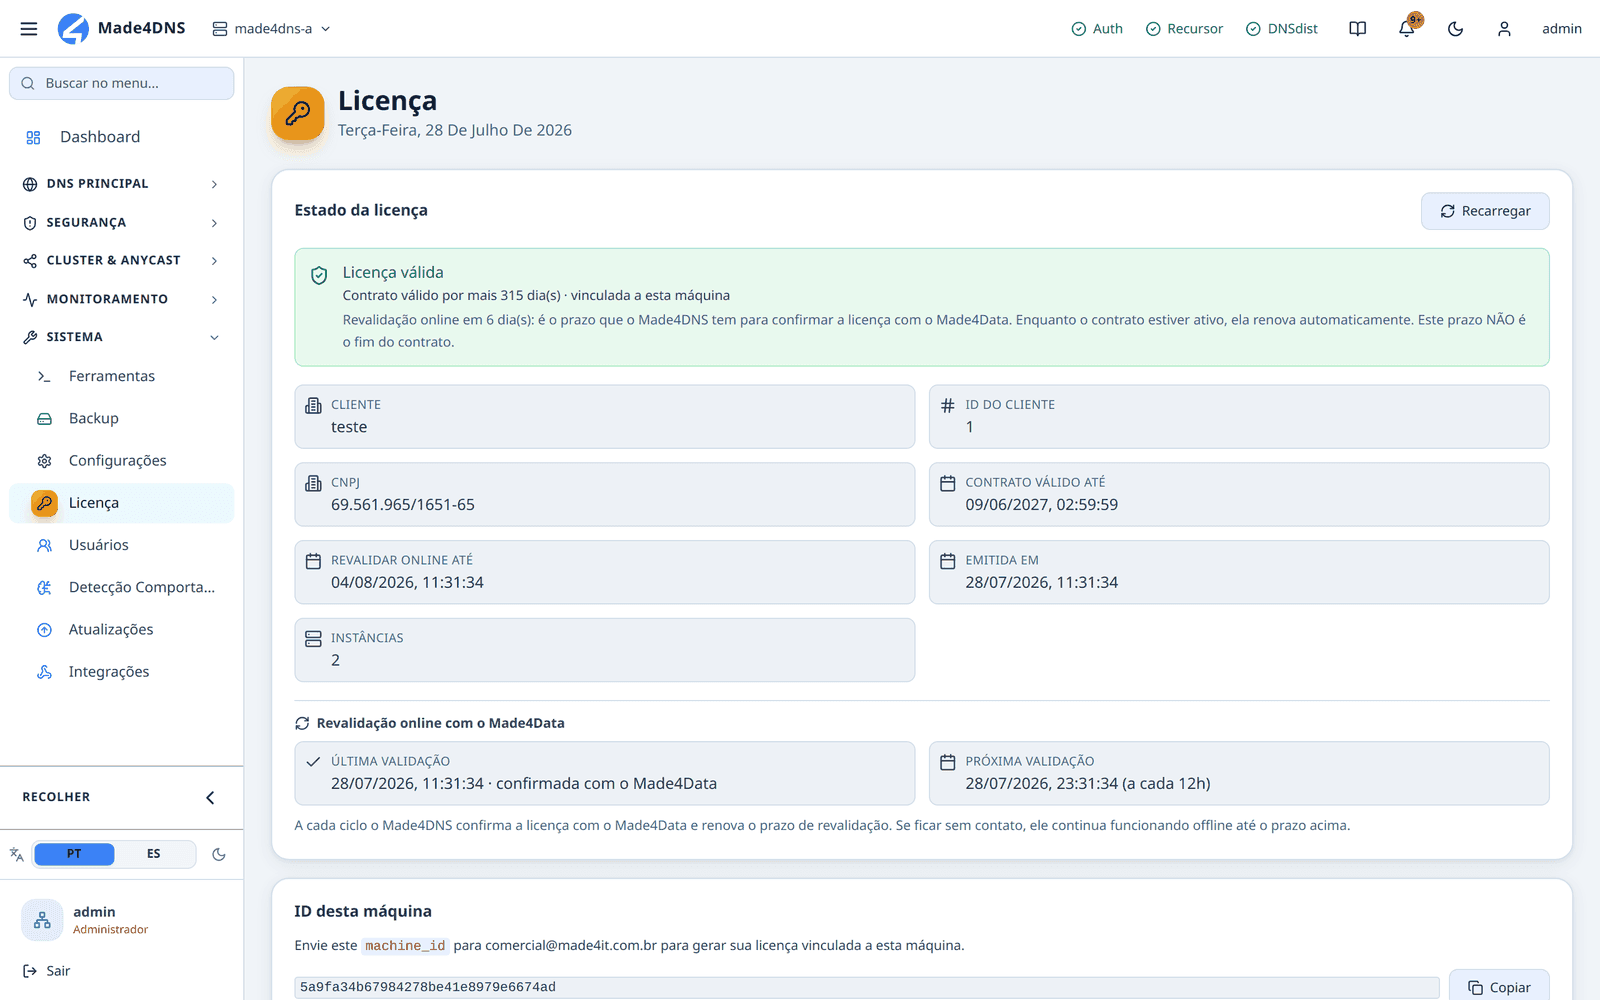Select the Emitida em date value
Image resolution: width=1600 pixels, height=1000 pixels.
click(x=1041, y=583)
